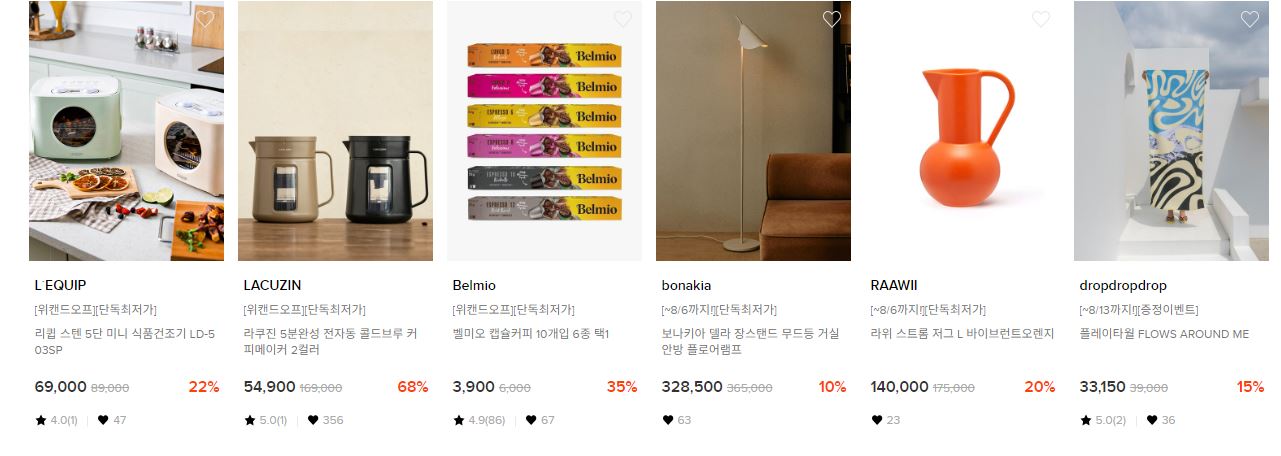Toggle wishlist heart on Belmio capsule image

(x=622, y=19)
